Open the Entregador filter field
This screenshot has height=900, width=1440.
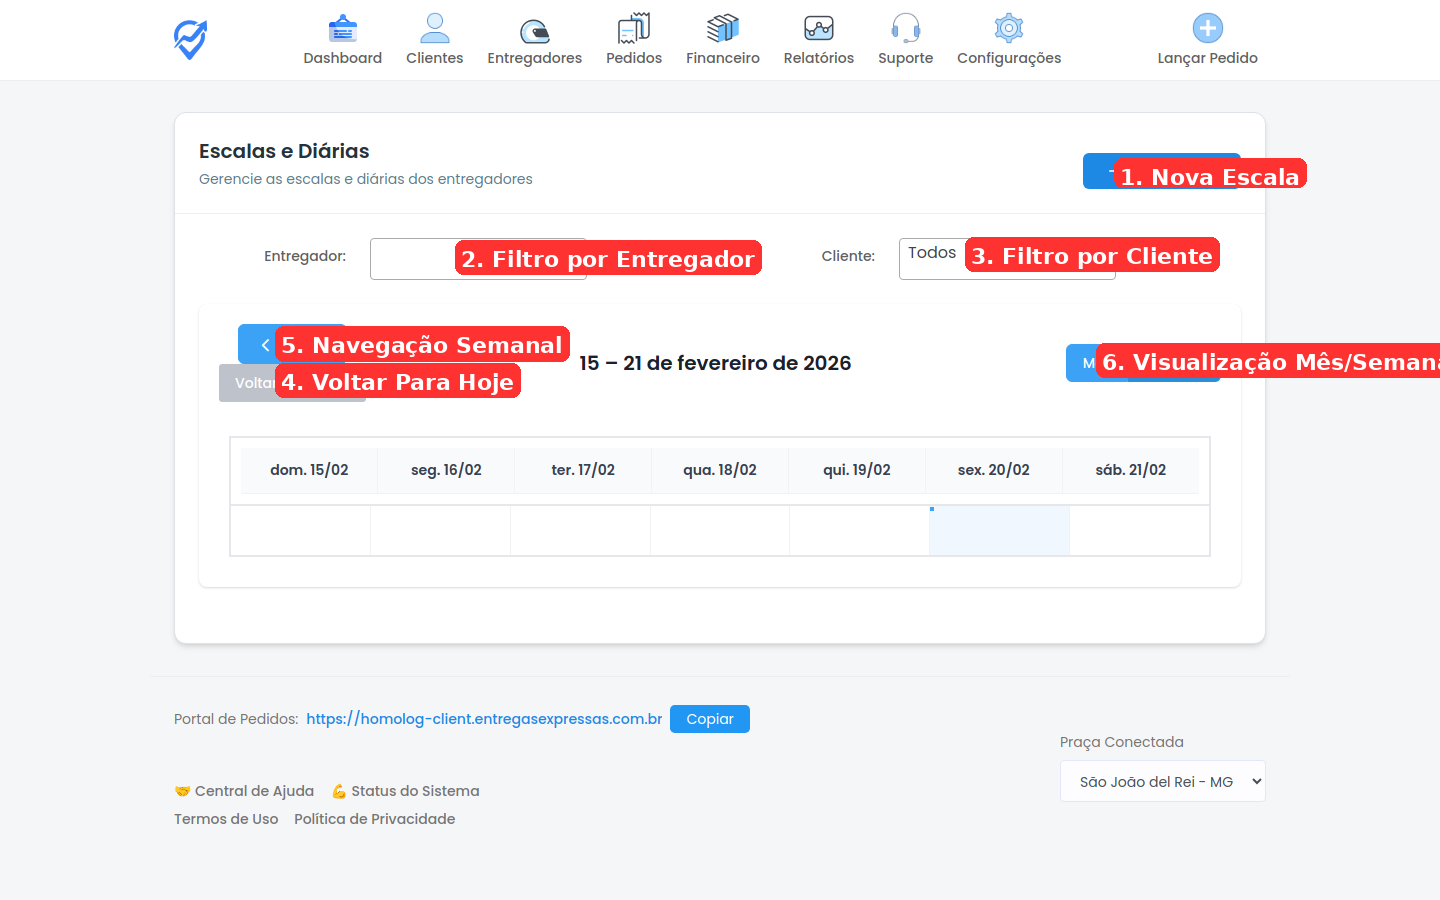412,259
